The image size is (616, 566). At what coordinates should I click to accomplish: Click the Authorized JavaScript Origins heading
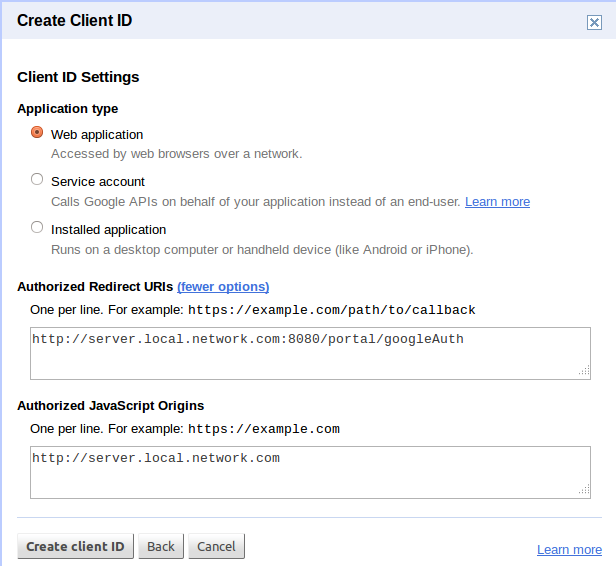point(111,405)
